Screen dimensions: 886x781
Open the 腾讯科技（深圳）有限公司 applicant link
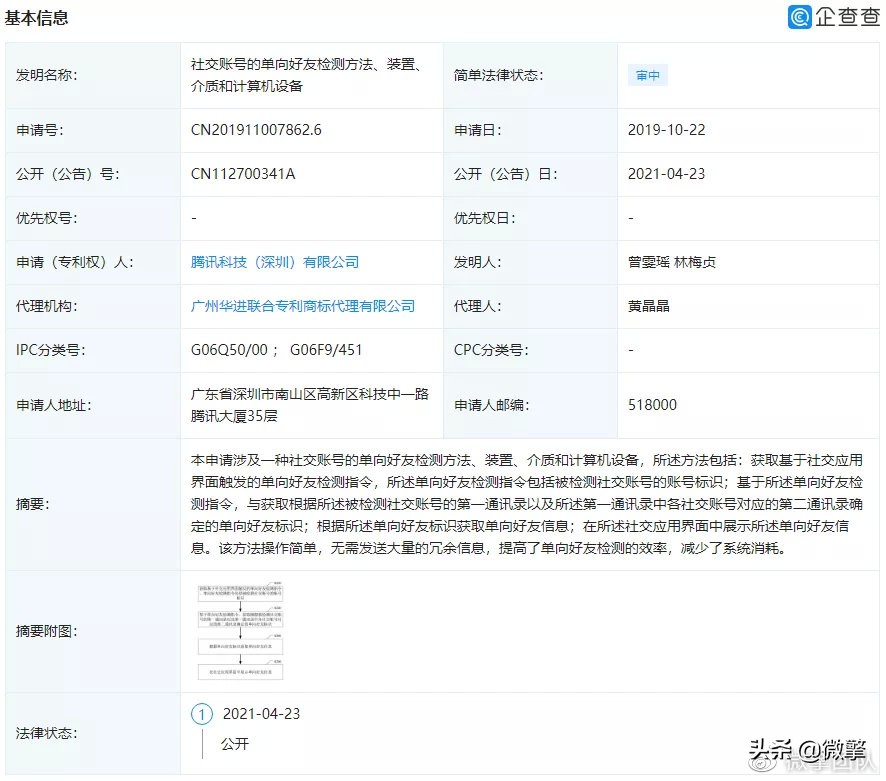276,262
